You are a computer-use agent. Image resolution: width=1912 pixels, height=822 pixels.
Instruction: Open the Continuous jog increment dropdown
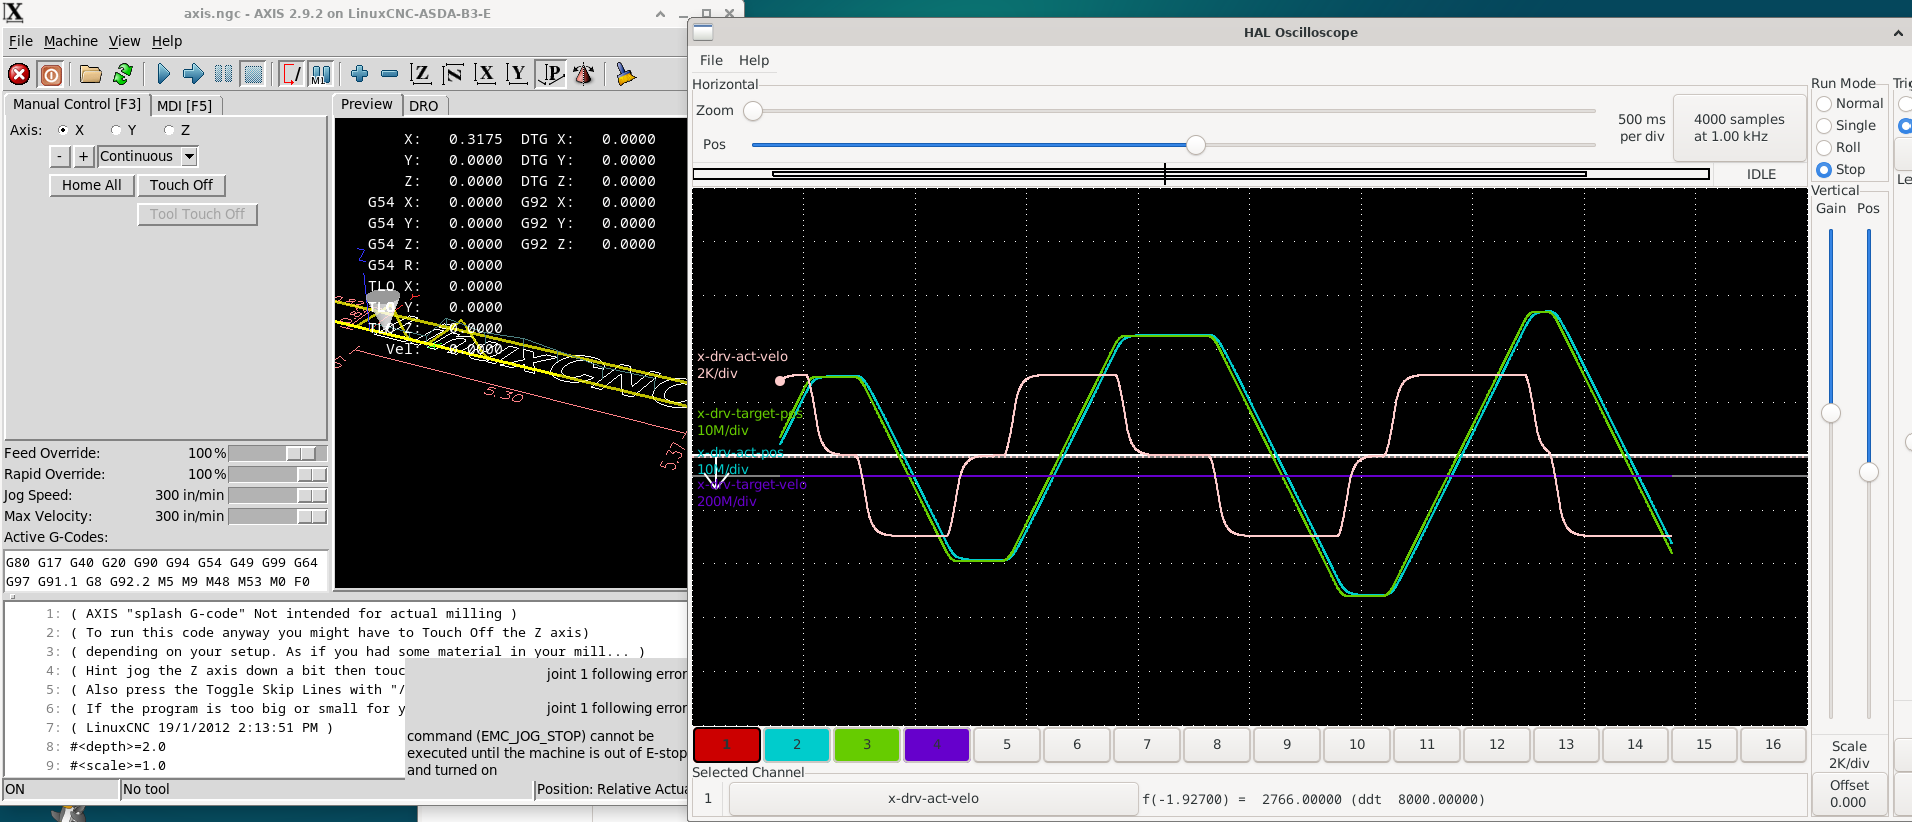click(x=189, y=156)
